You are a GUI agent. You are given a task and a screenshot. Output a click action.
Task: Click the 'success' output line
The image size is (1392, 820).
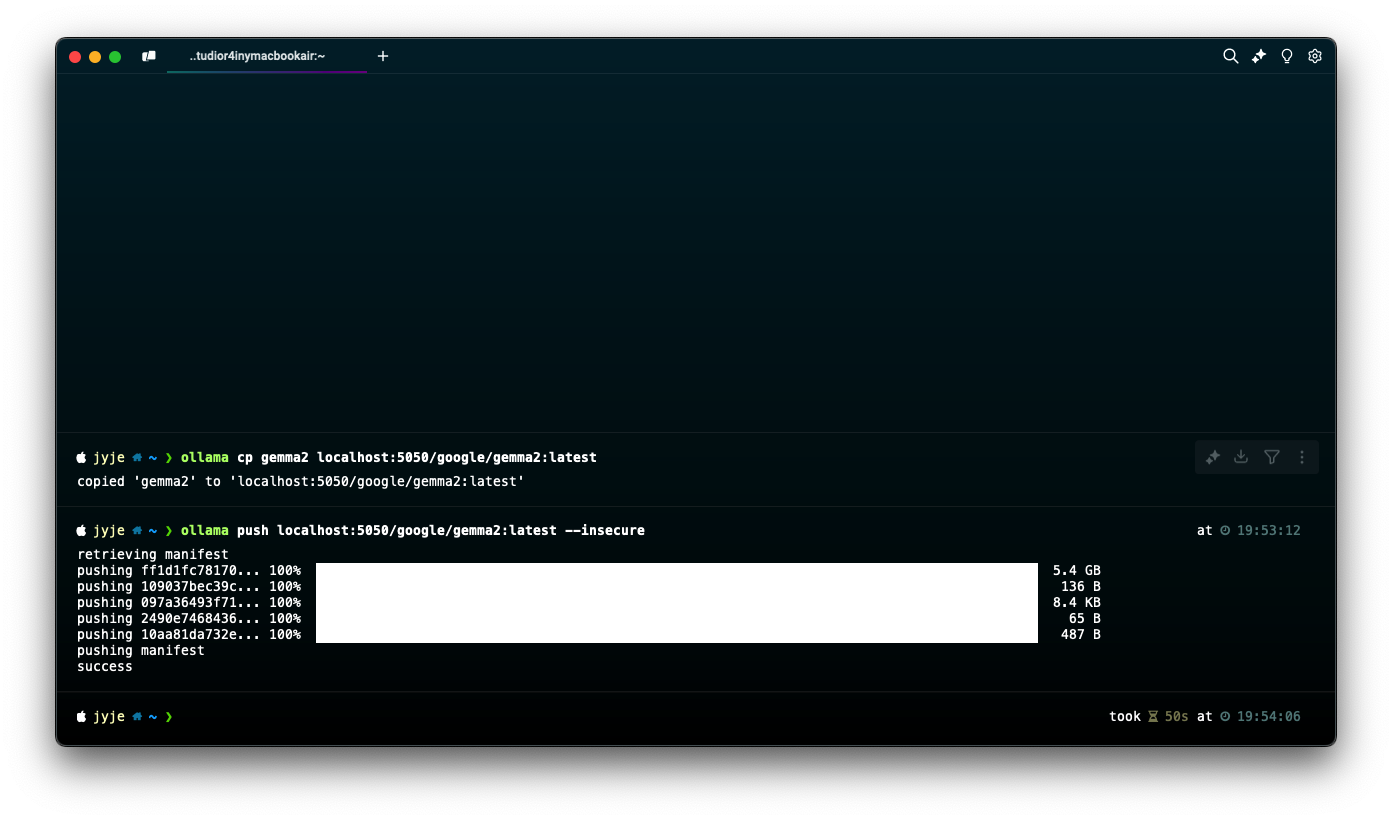coord(105,667)
